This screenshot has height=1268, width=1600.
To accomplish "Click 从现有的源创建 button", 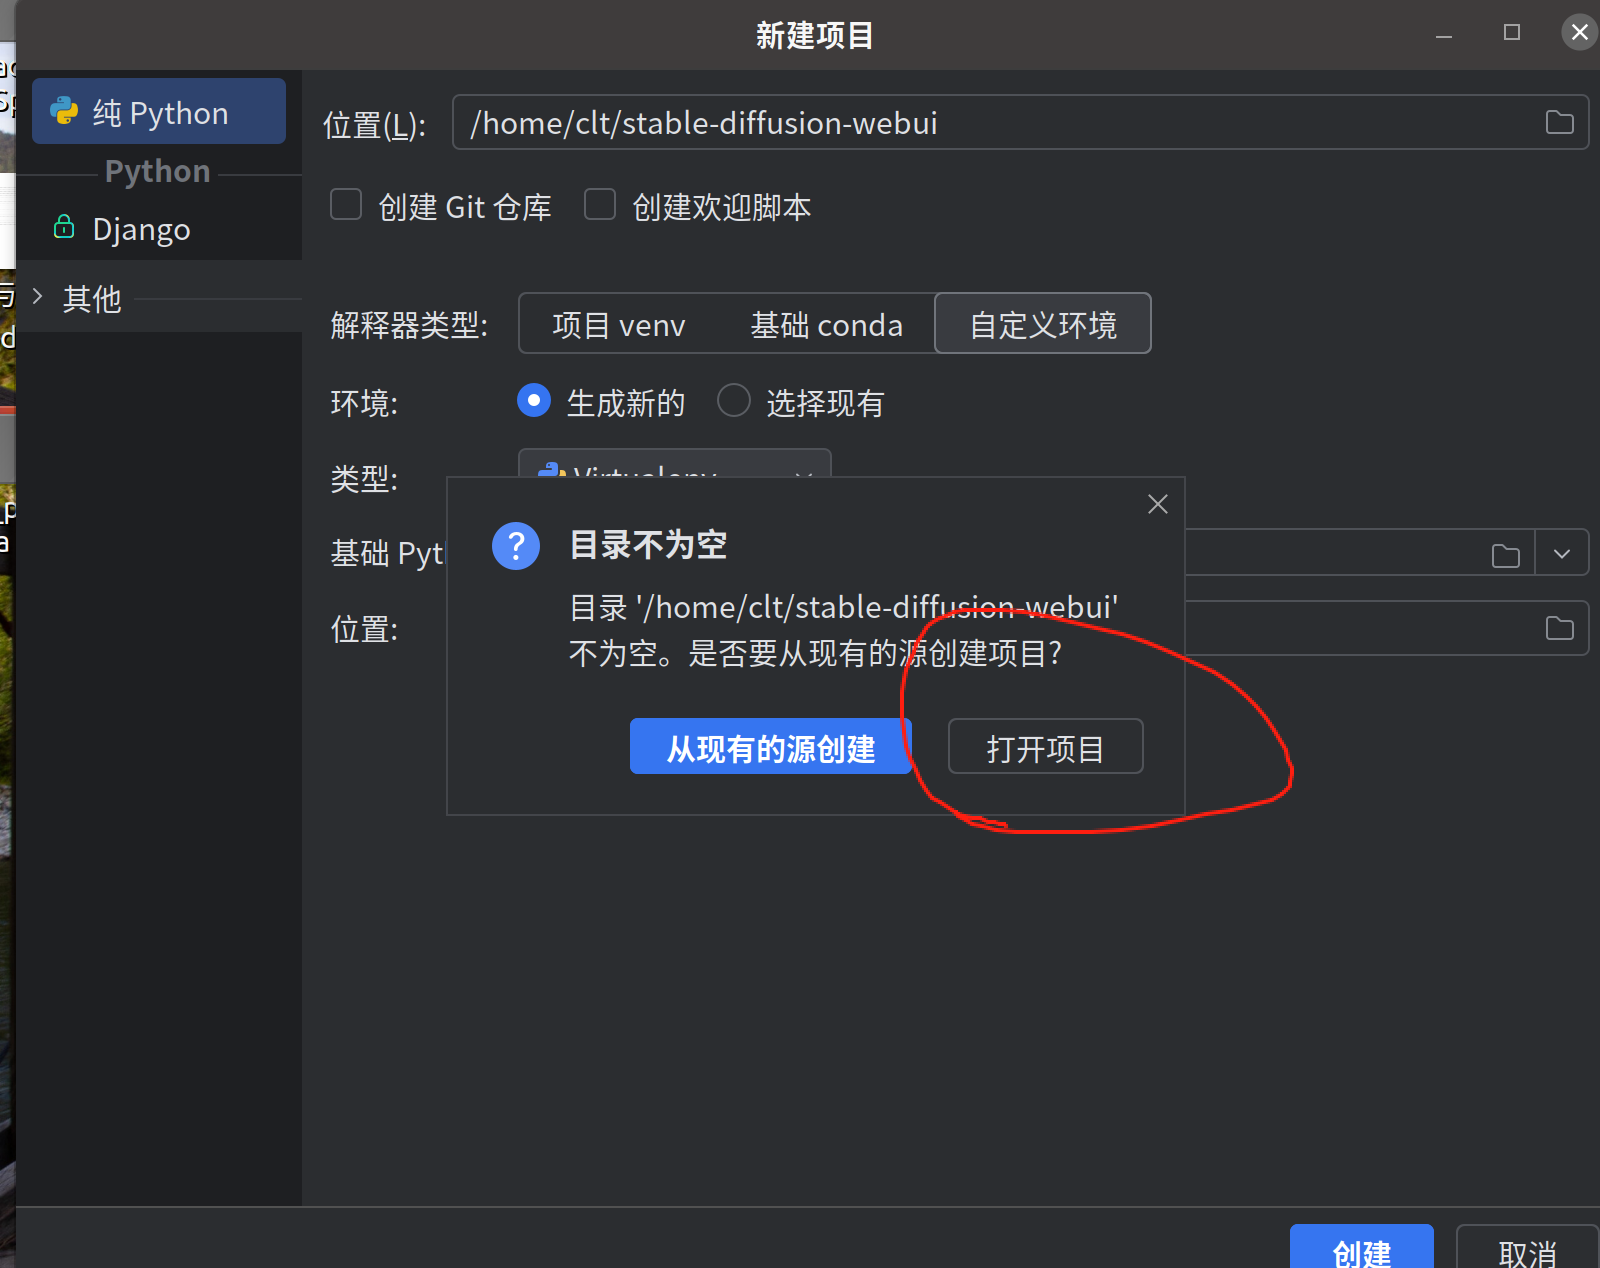I will [771, 746].
